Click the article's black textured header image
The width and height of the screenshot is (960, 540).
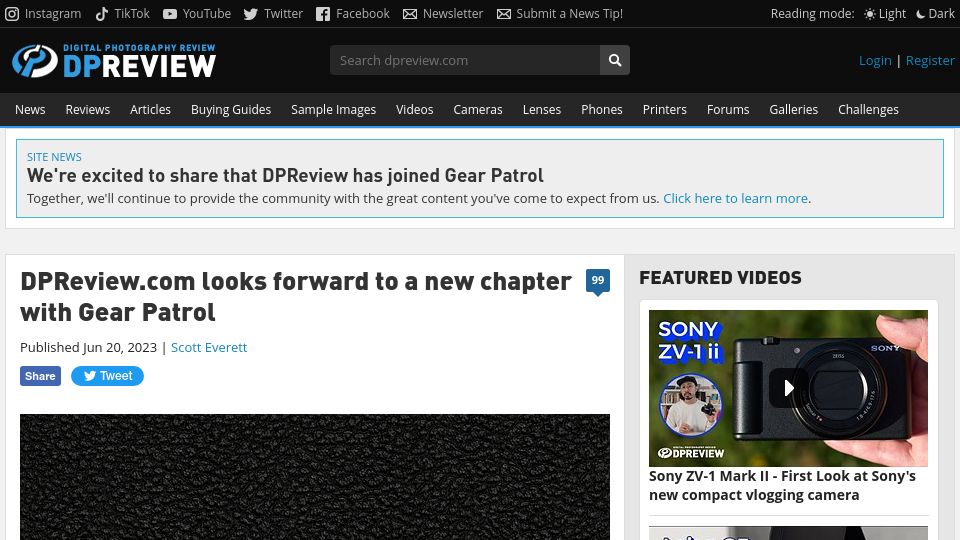(x=315, y=477)
